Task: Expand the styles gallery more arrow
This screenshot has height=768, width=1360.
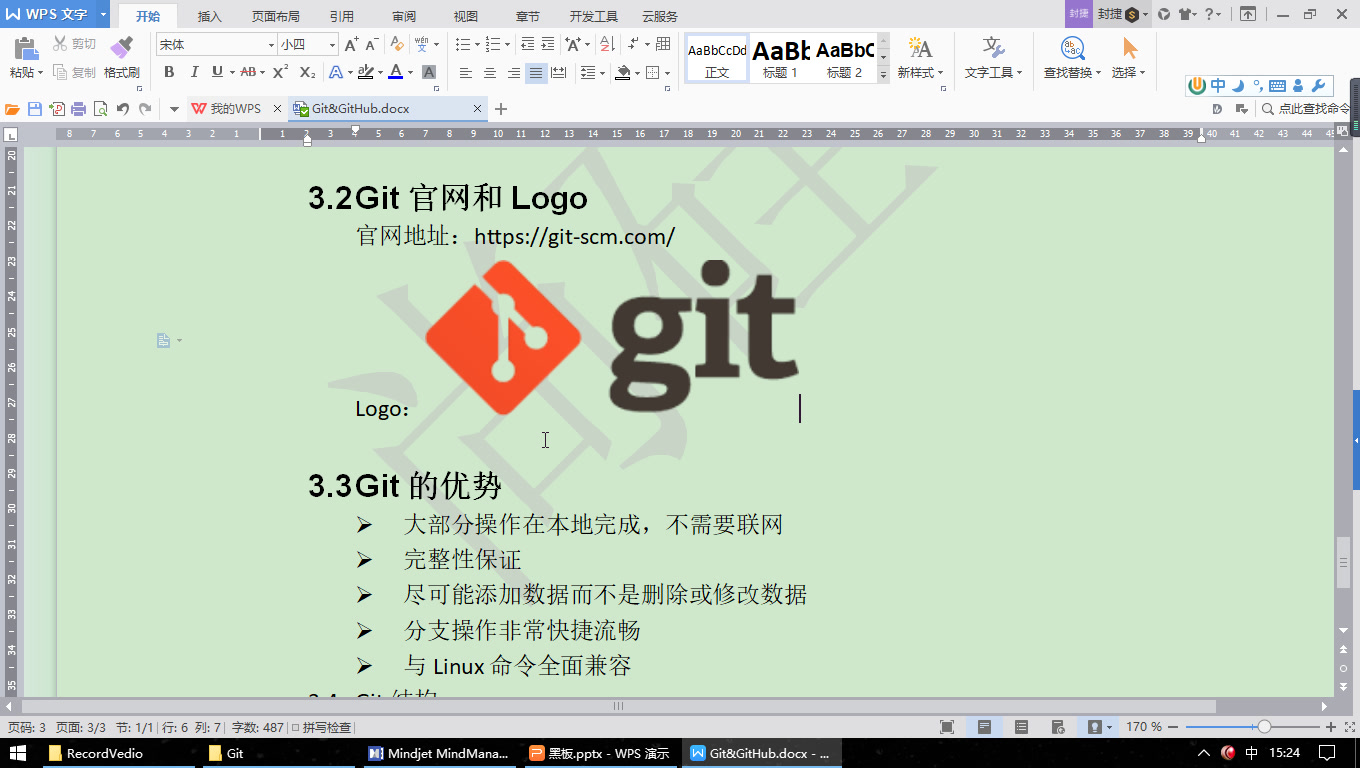Action: [883, 76]
